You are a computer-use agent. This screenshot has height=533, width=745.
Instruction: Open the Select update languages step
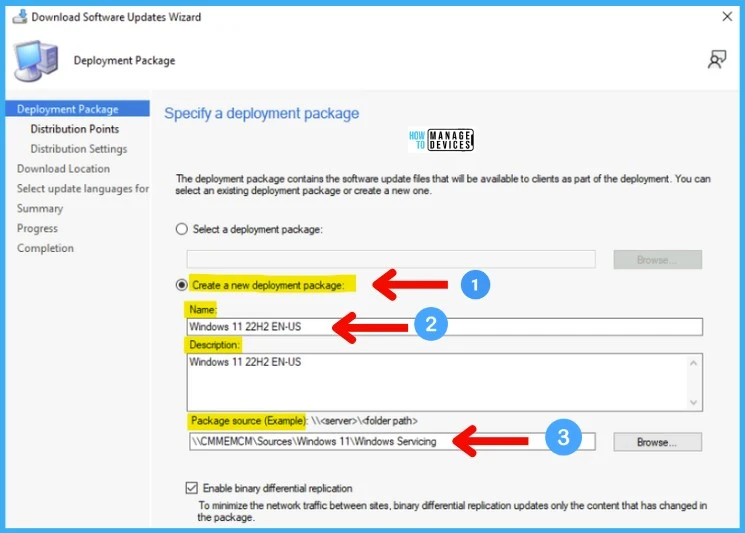coord(83,189)
